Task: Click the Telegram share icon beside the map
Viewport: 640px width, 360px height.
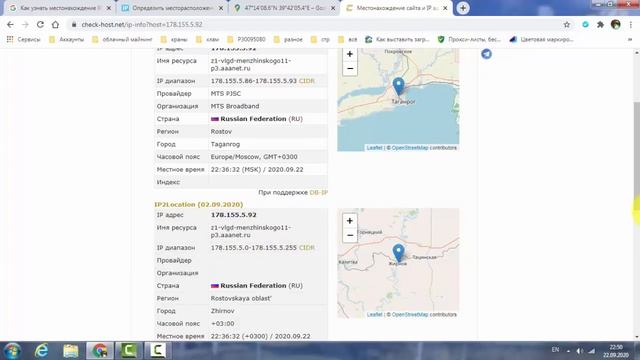Action: 486,54
